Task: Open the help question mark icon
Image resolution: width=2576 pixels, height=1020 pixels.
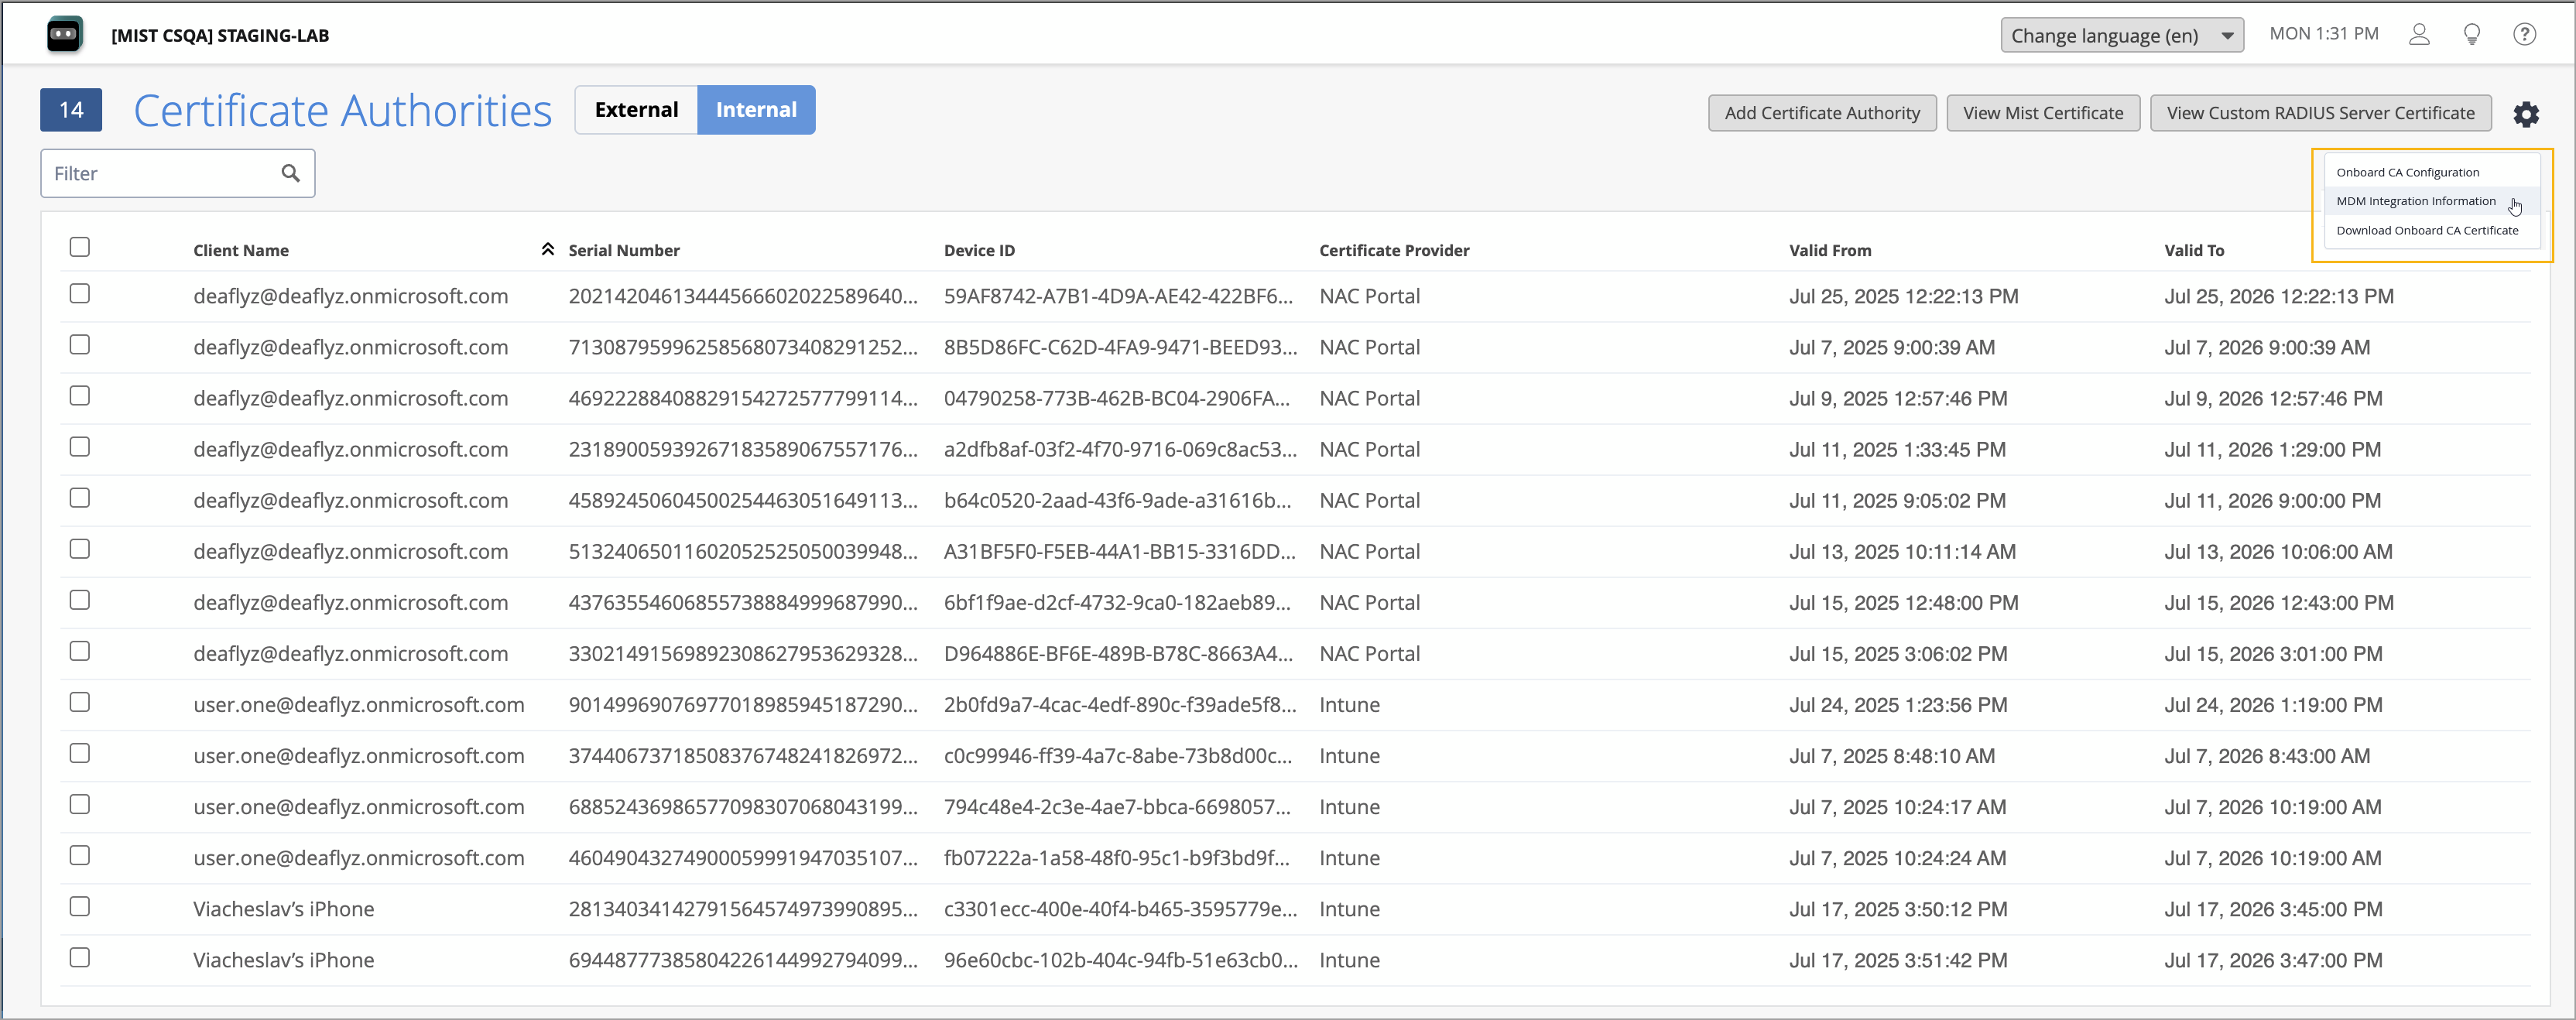Action: (x=2524, y=35)
